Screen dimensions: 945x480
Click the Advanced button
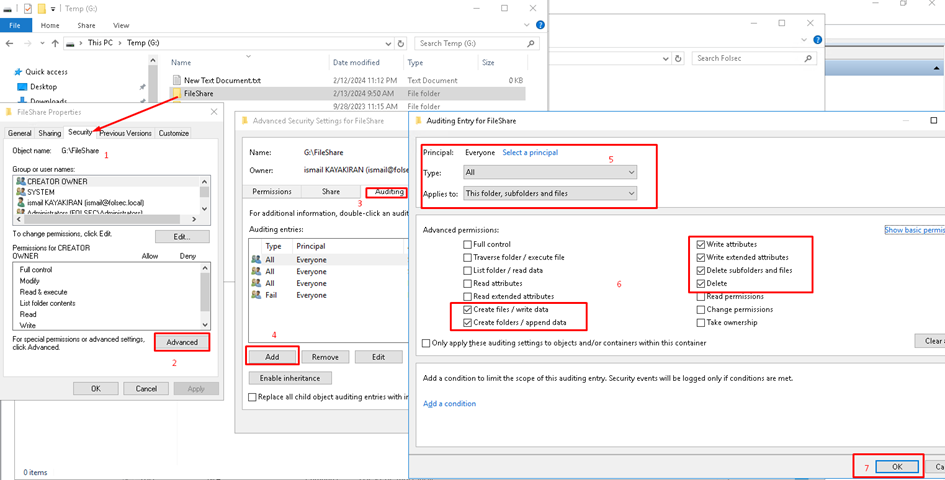[182, 343]
